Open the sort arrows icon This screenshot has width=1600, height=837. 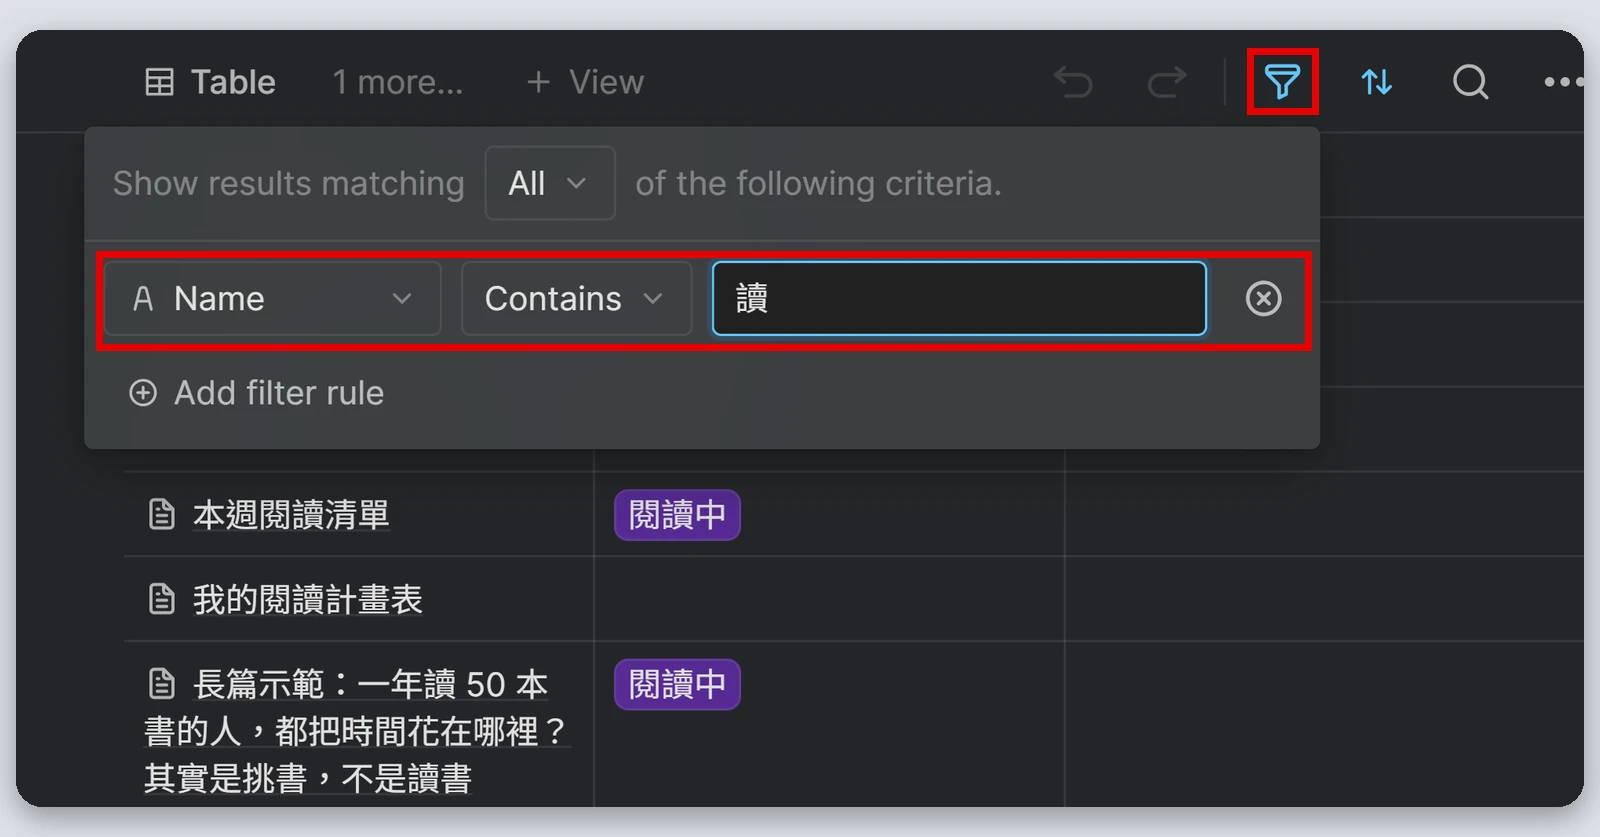click(x=1376, y=82)
